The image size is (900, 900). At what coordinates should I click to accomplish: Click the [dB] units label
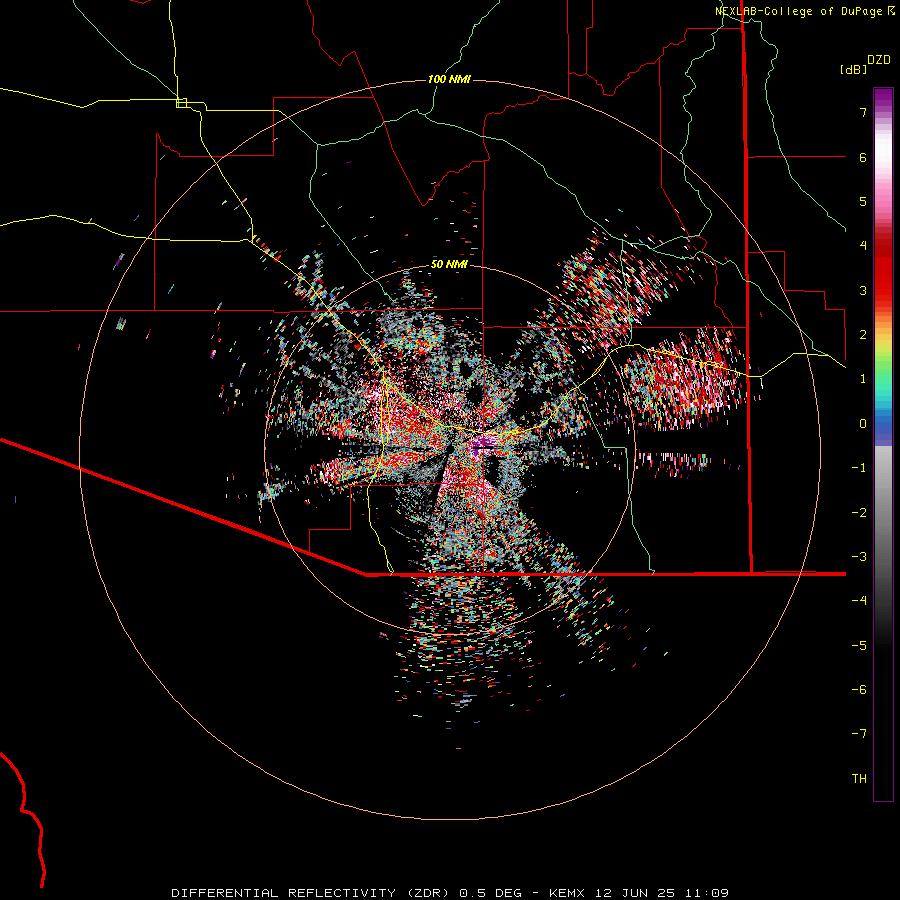point(854,70)
